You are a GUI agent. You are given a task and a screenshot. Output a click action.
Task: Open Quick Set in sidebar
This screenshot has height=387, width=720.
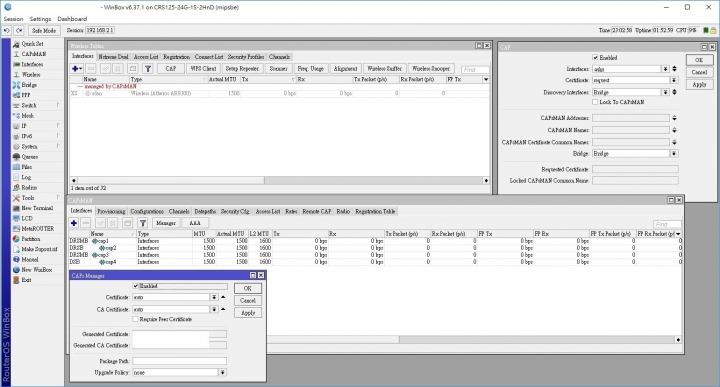click(32, 44)
